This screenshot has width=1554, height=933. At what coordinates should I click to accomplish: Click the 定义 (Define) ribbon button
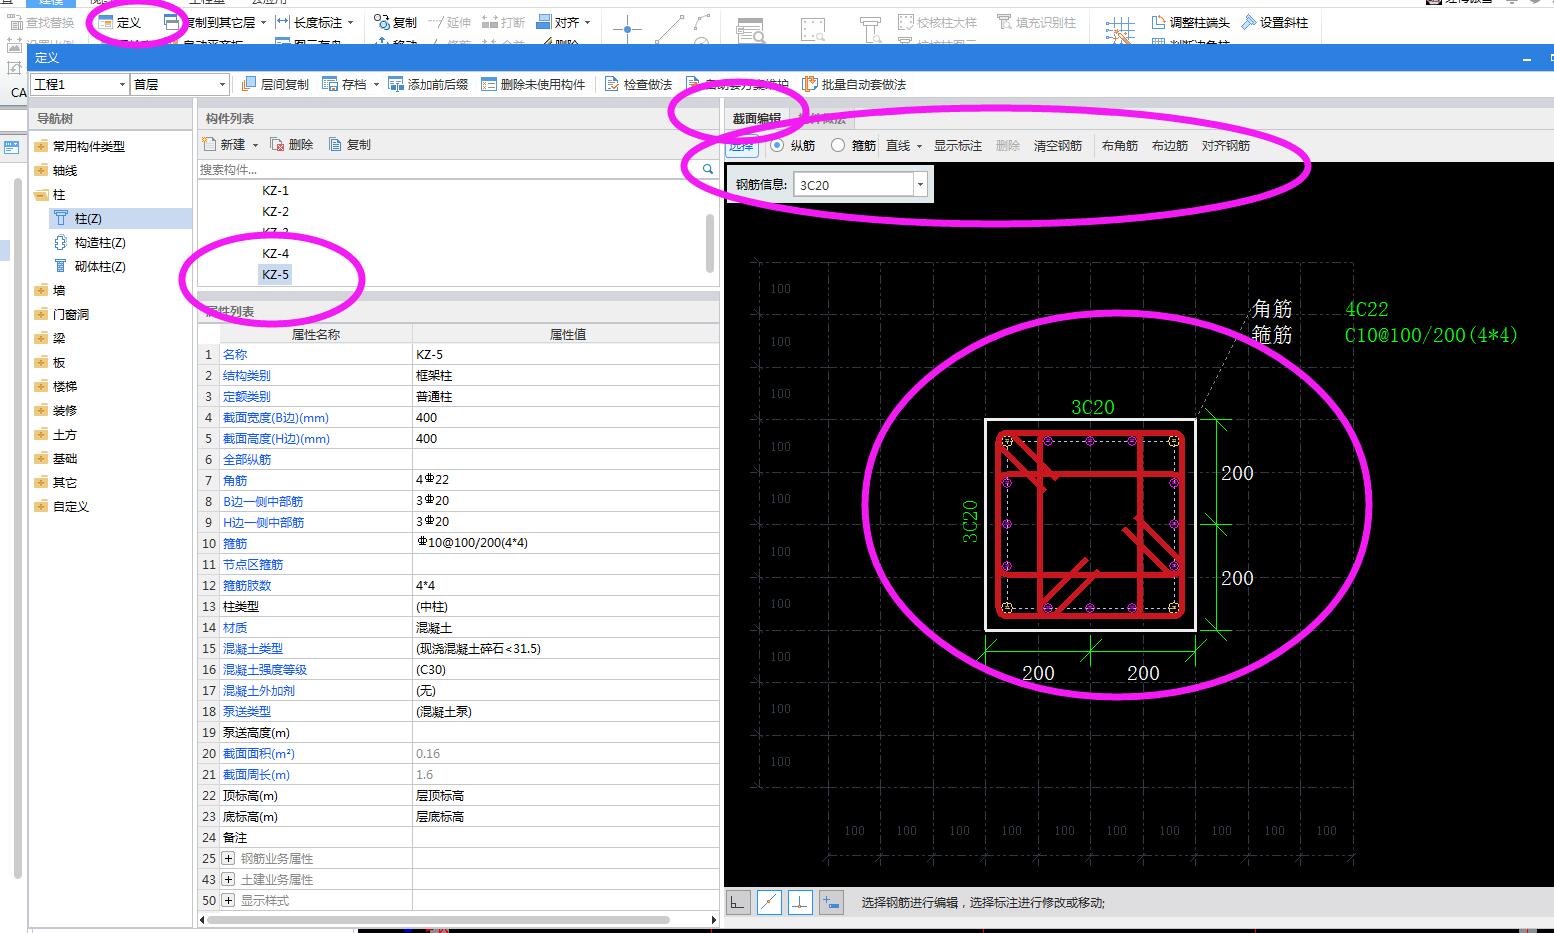(x=120, y=22)
